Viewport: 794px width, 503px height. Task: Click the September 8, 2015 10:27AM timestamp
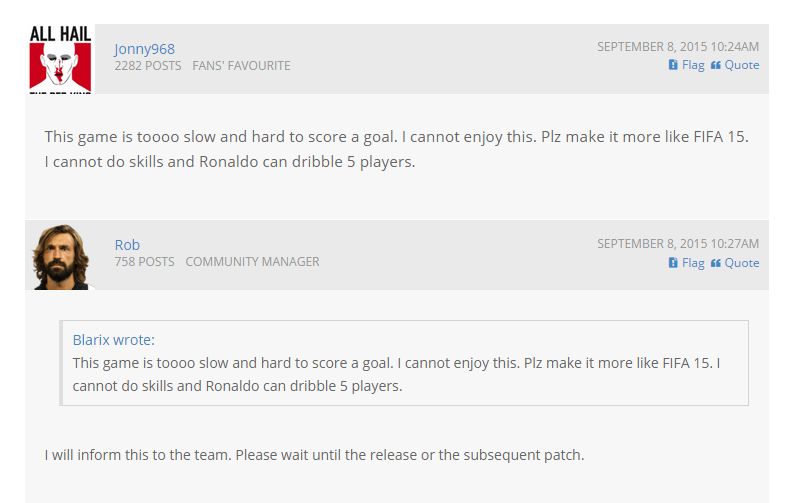point(678,244)
